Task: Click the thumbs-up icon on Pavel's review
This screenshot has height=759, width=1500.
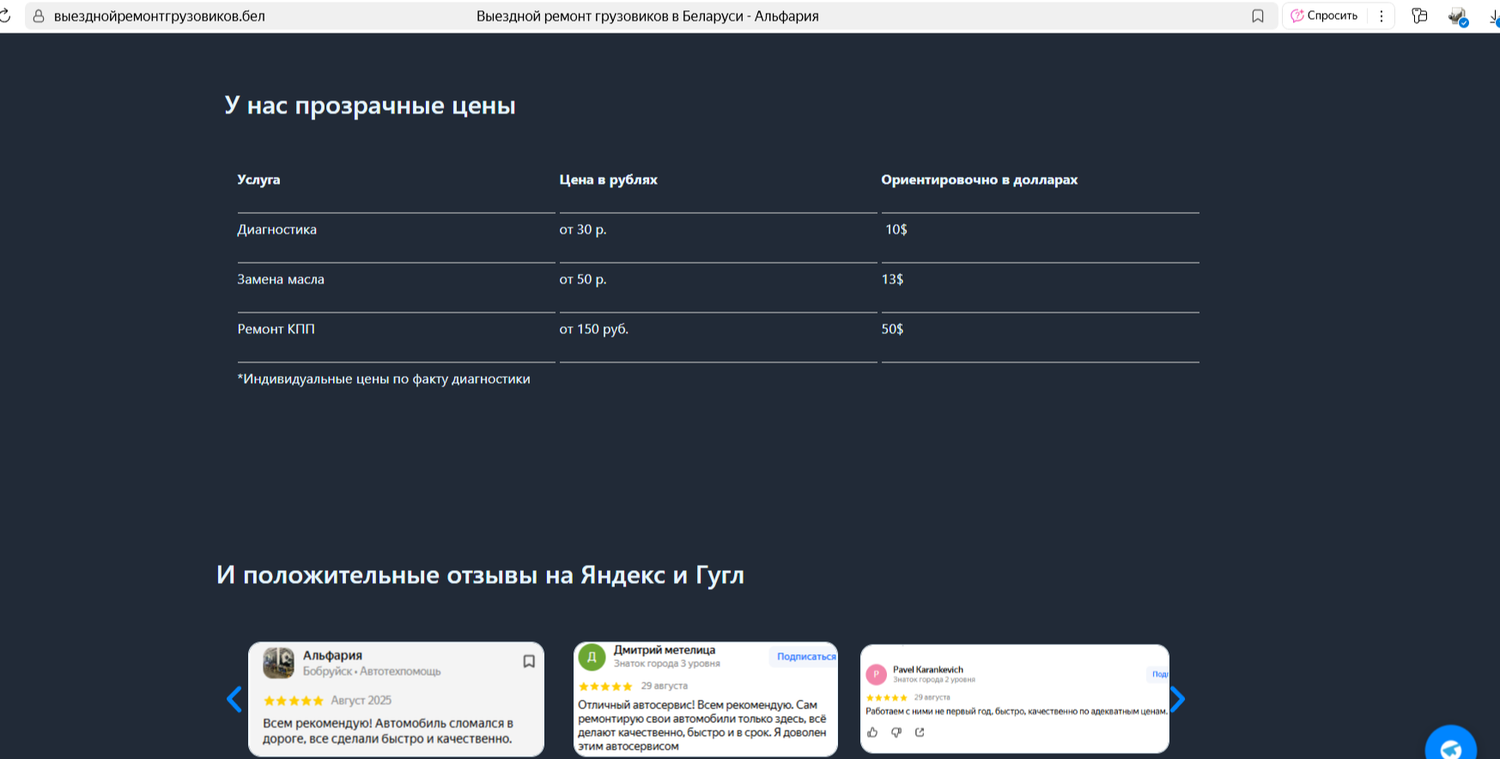Action: [x=872, y=732]
